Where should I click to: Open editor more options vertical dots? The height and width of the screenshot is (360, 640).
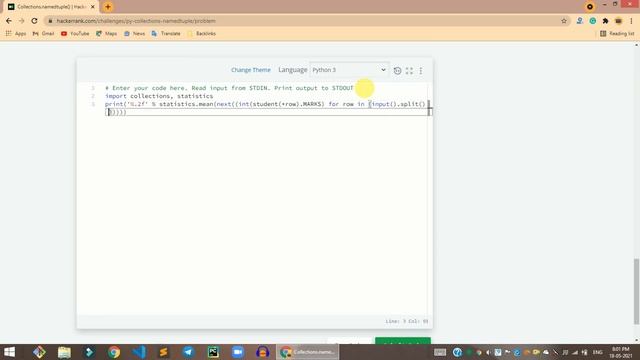(x=421, y=71)
